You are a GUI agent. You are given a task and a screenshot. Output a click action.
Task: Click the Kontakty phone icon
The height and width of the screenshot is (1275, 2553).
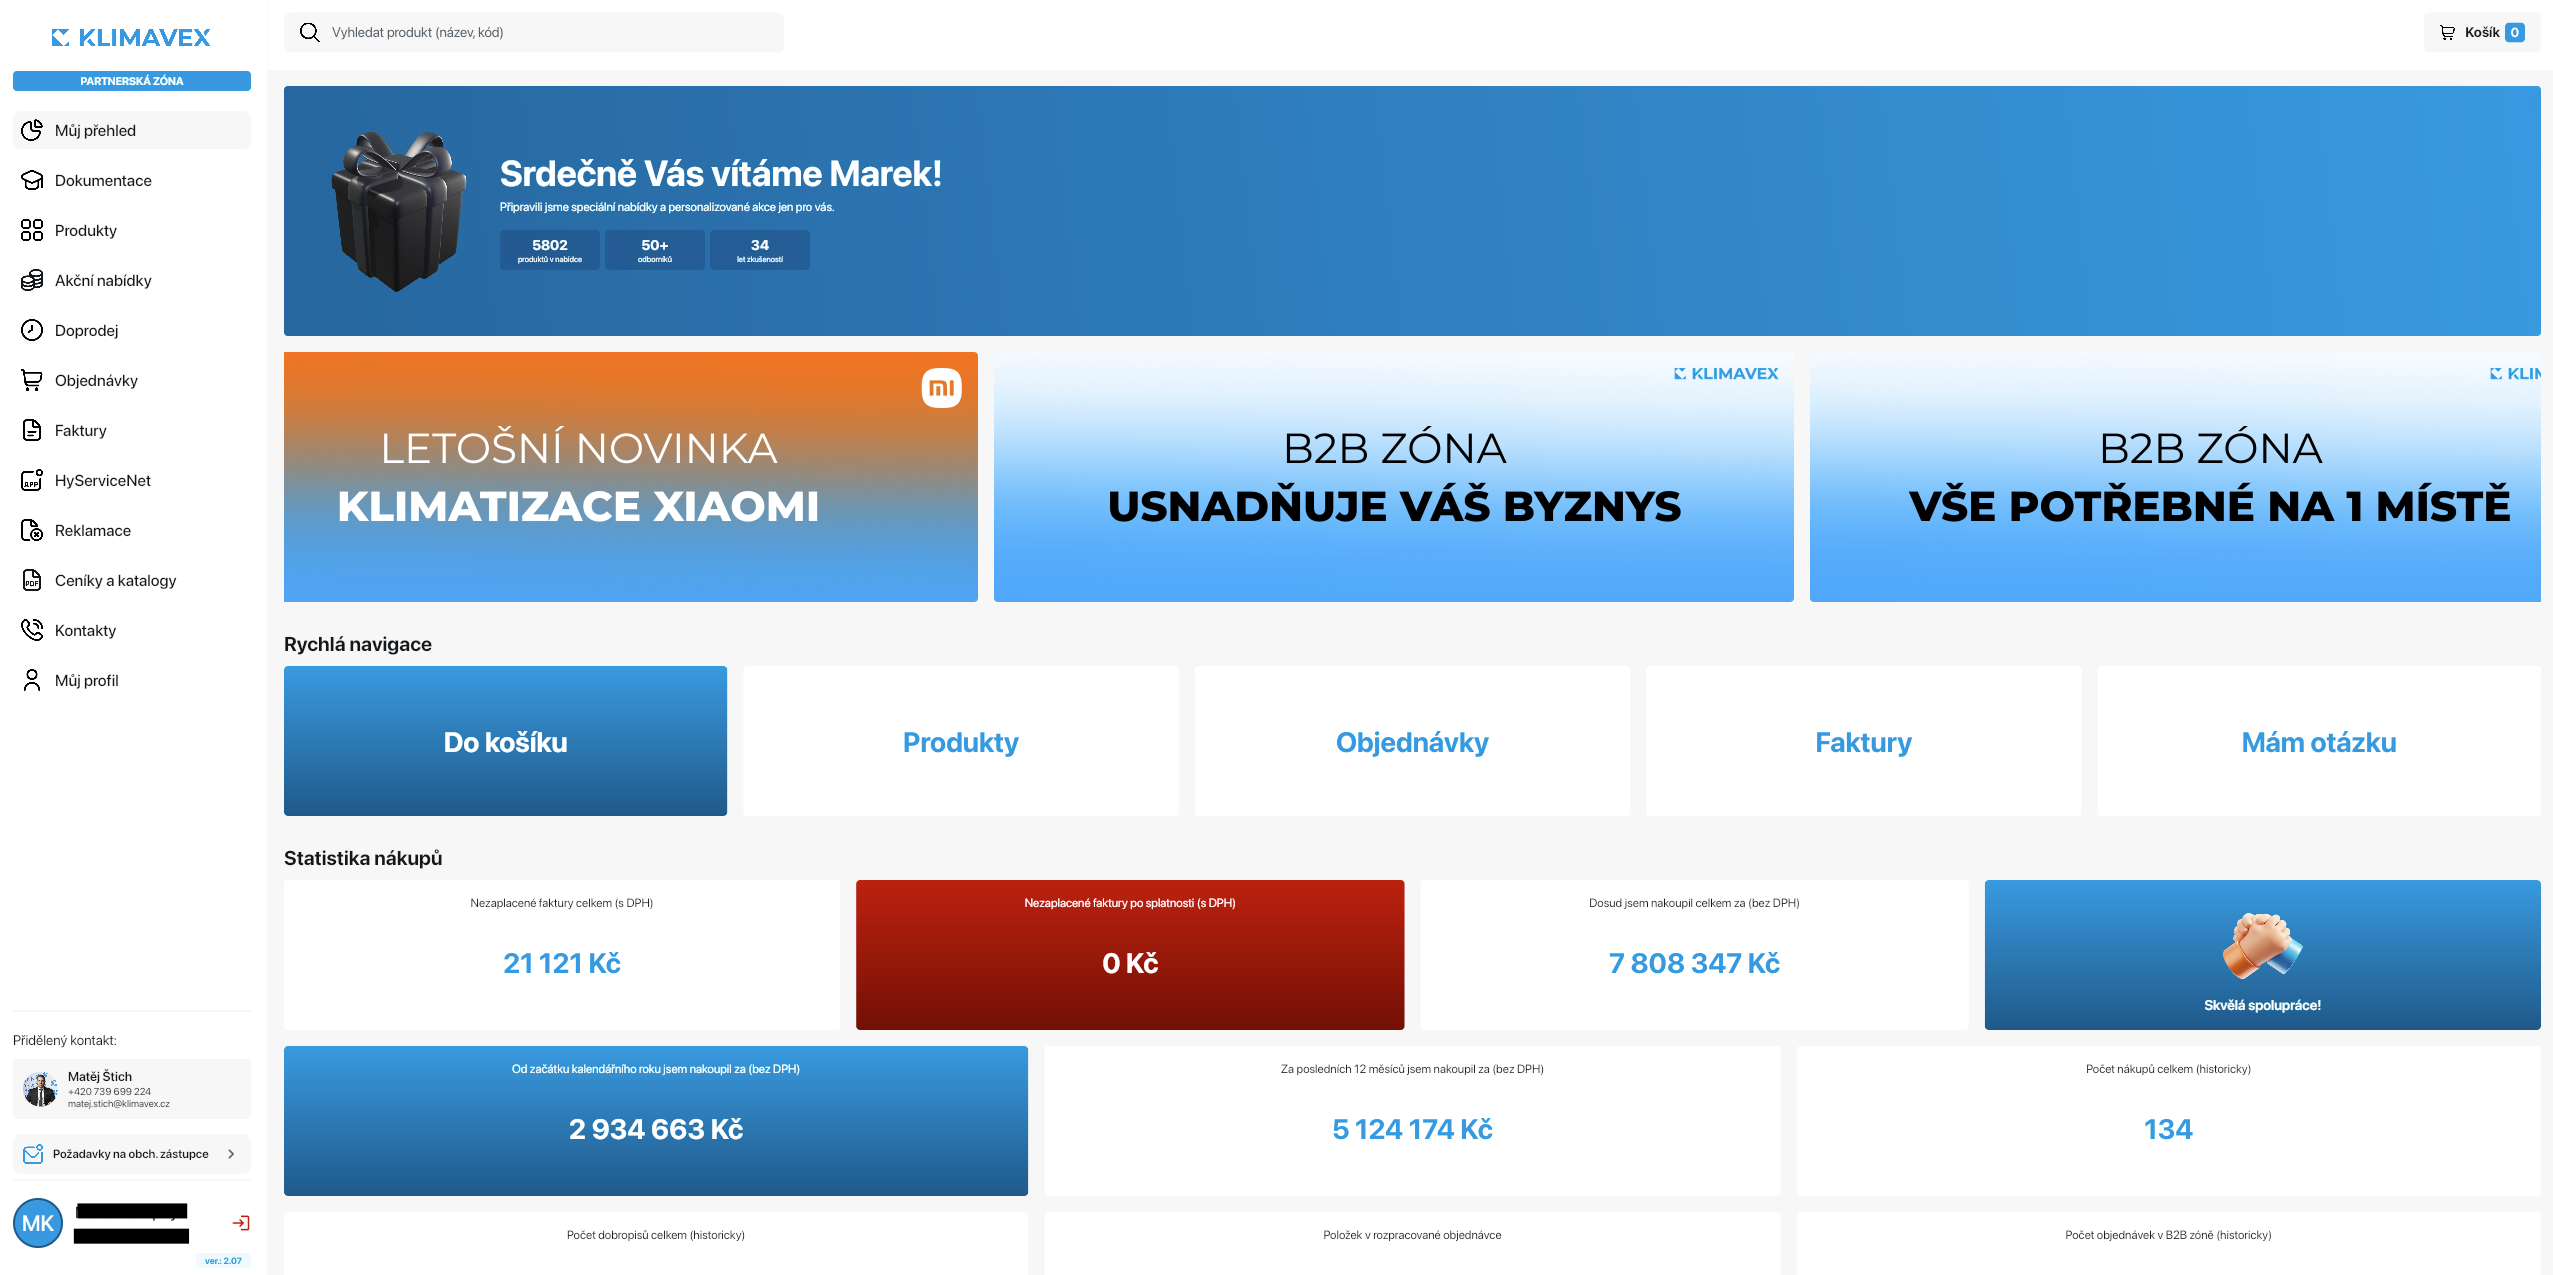(x=32, y=631)
